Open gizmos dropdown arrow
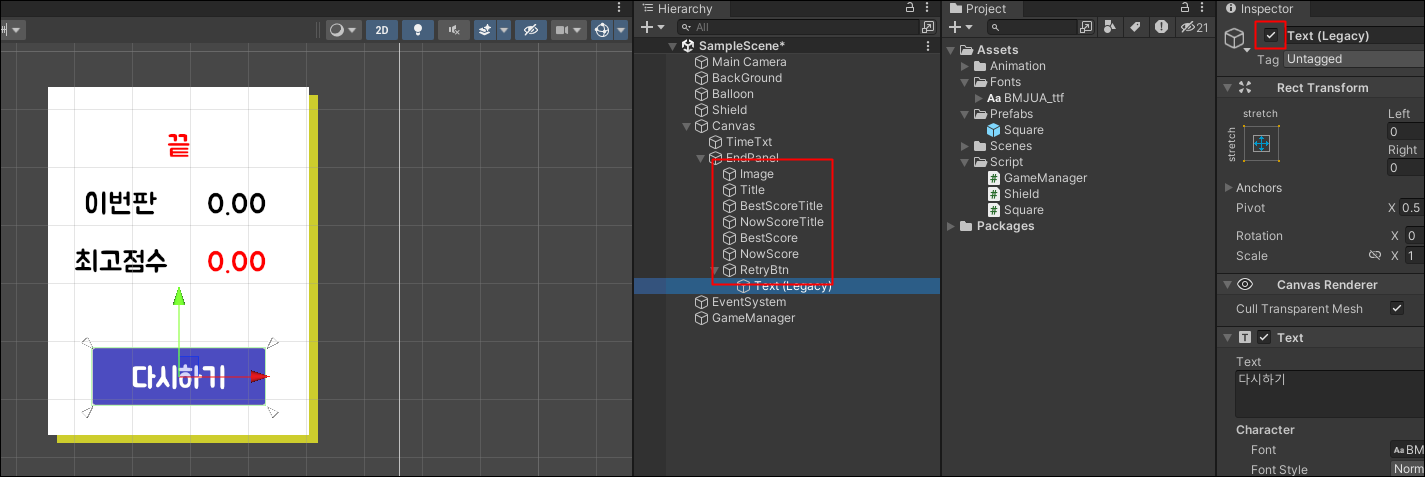 (621, 30)
